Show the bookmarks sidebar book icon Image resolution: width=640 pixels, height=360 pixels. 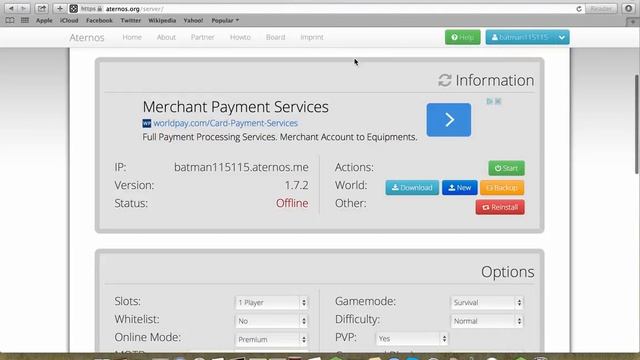click(10, 20)
